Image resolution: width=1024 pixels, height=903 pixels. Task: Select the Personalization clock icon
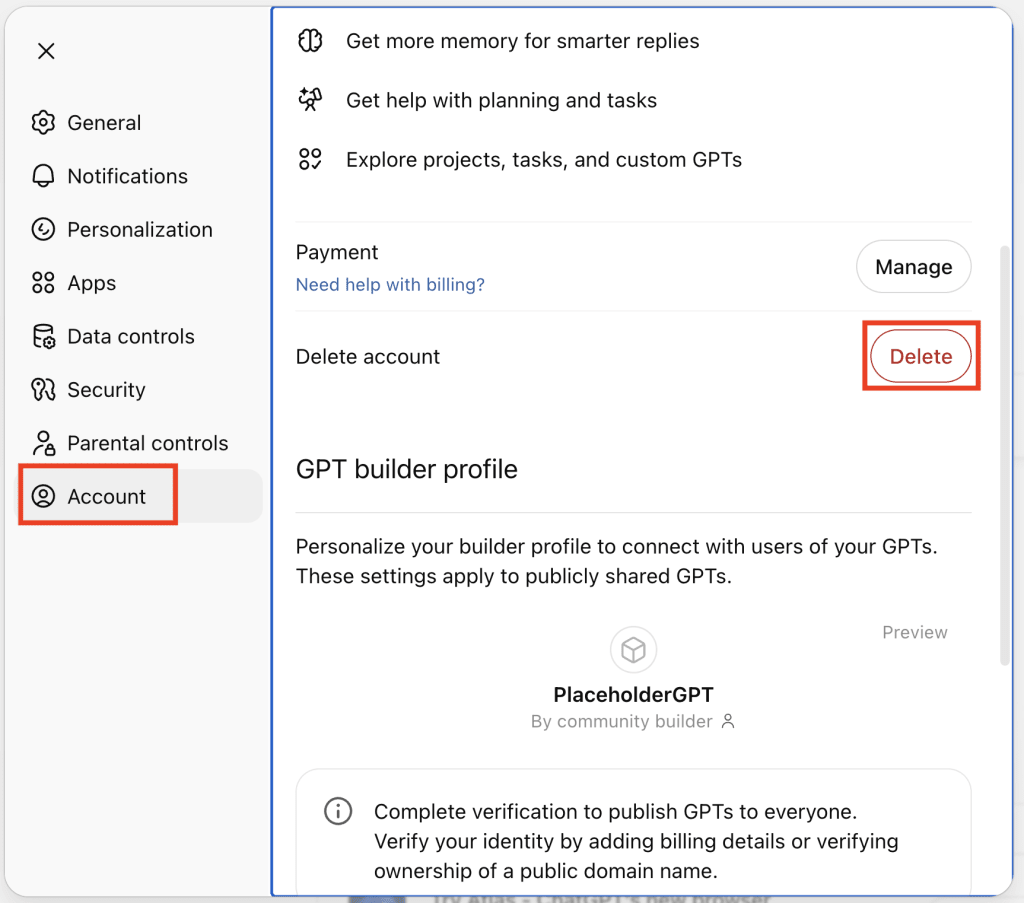pyautogui.click(x=43, y=229)
